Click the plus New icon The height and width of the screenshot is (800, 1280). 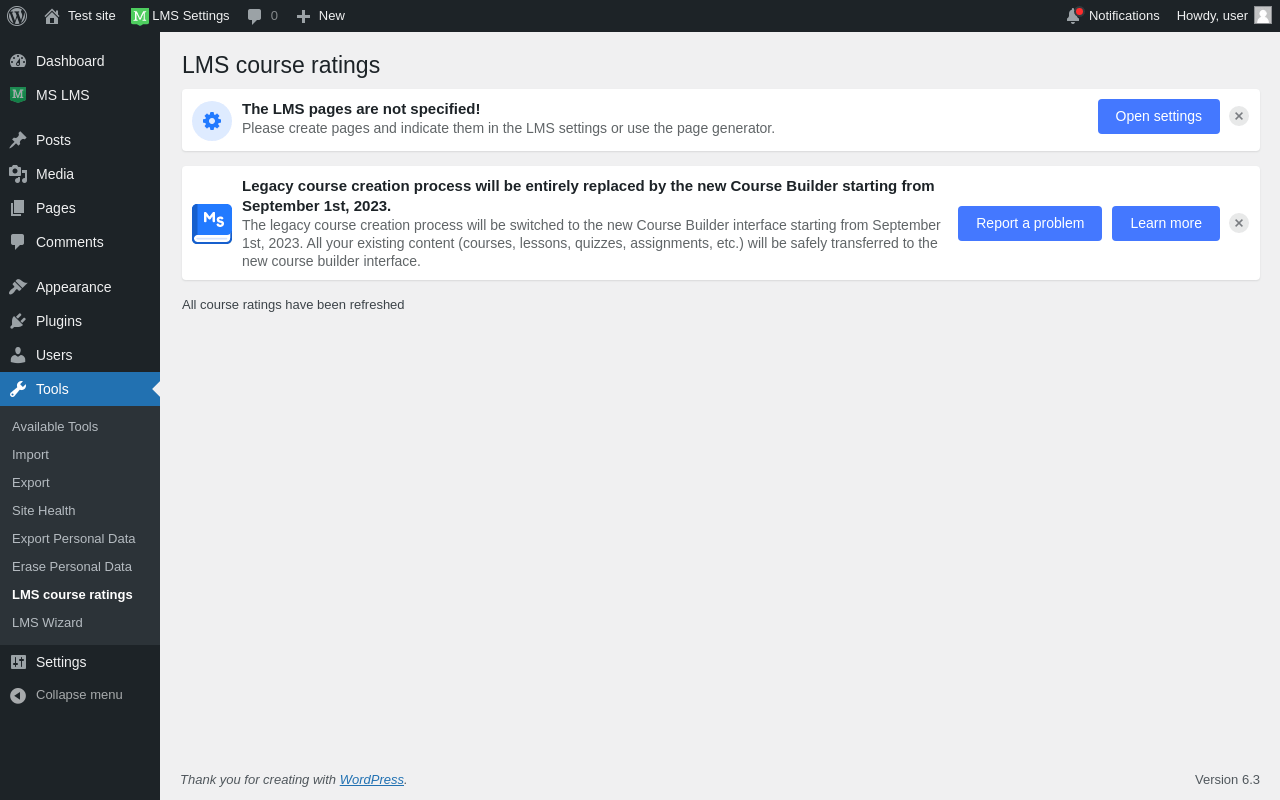click(x=303, y=16)
